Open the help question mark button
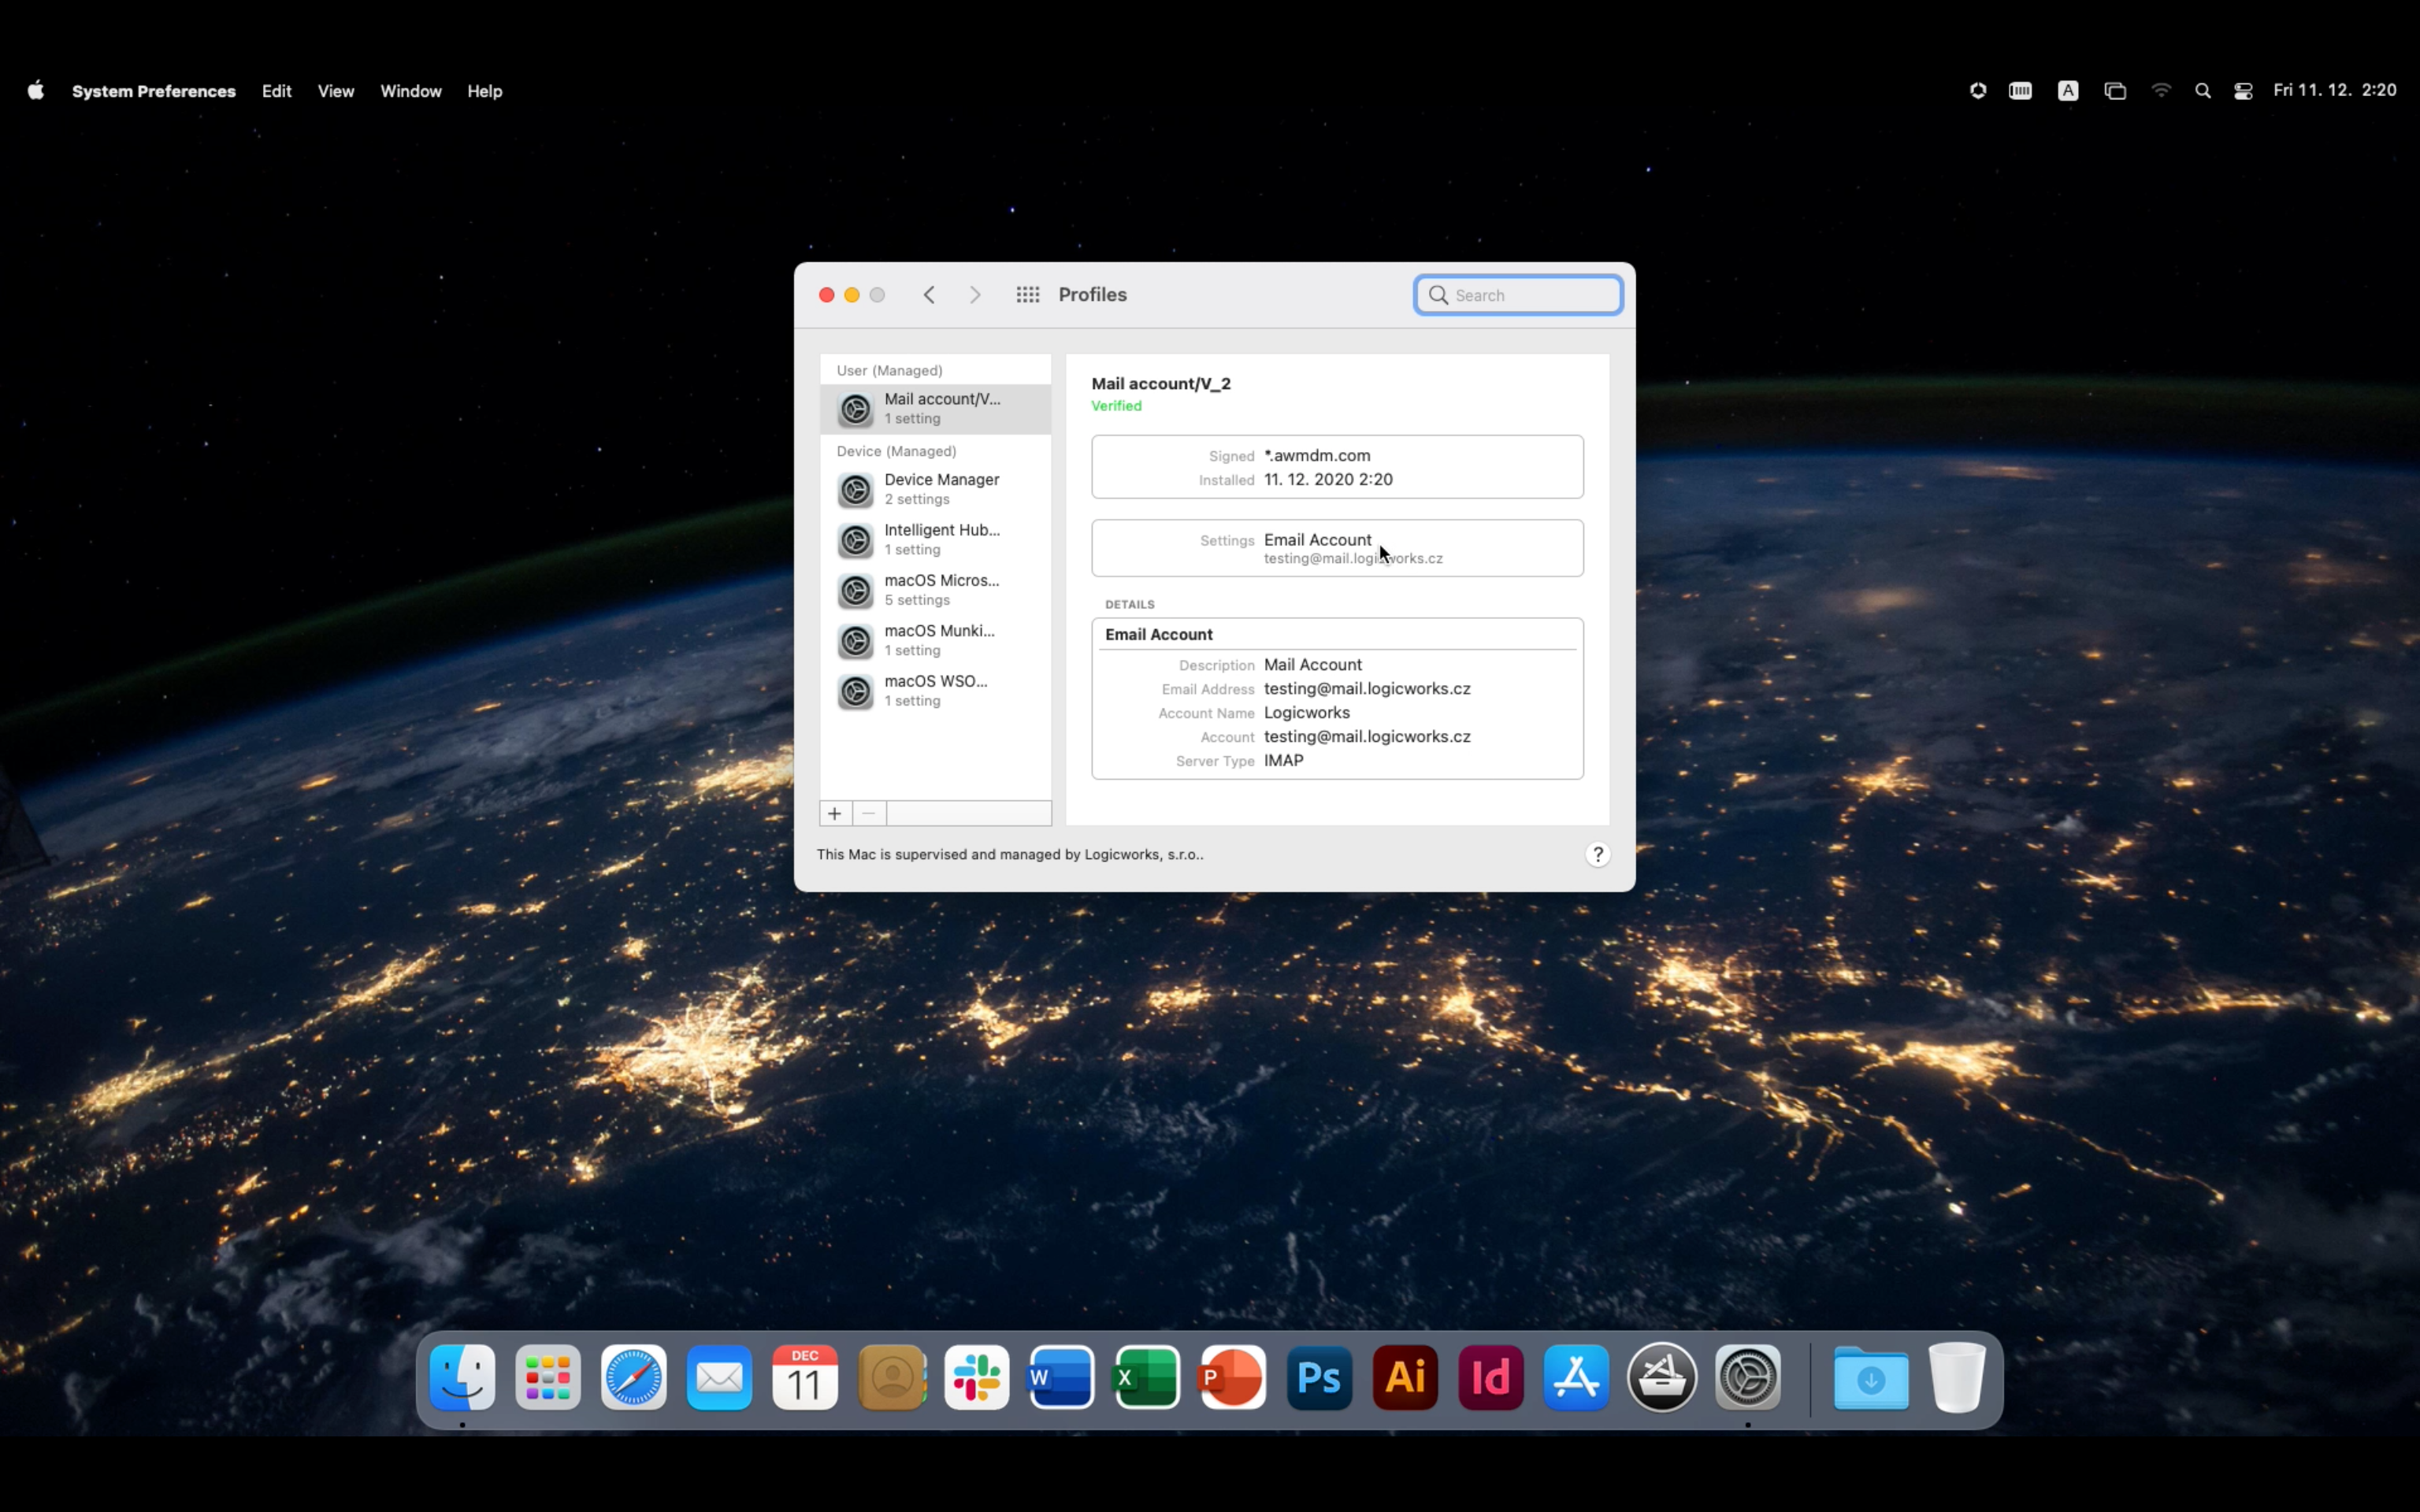Viewport: 2420px width, 1512px height. click(x=1597, y=854)
